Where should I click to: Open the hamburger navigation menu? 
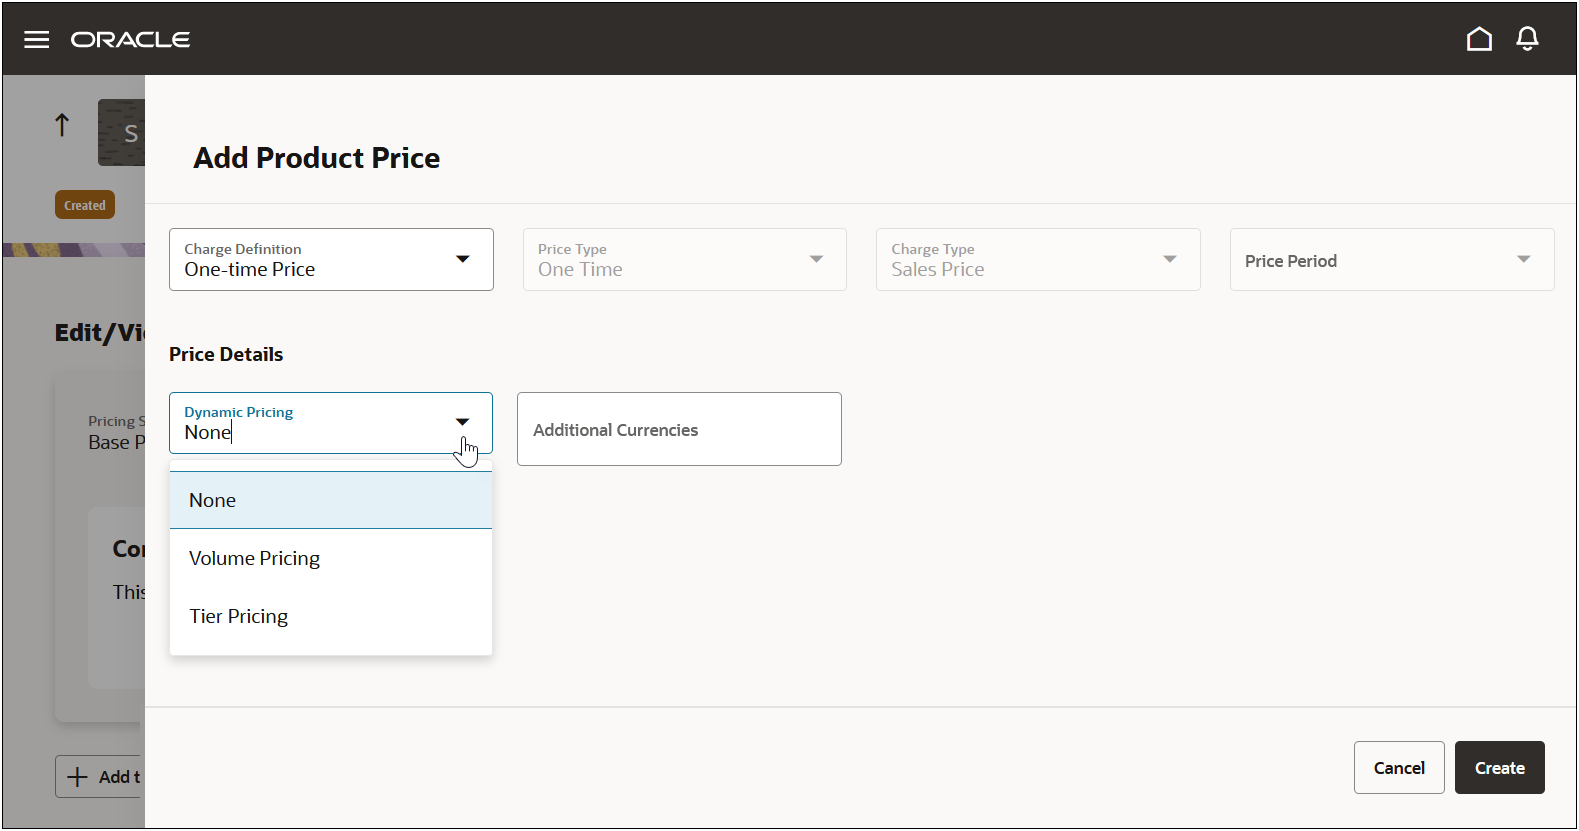click(x=37, y=39)
